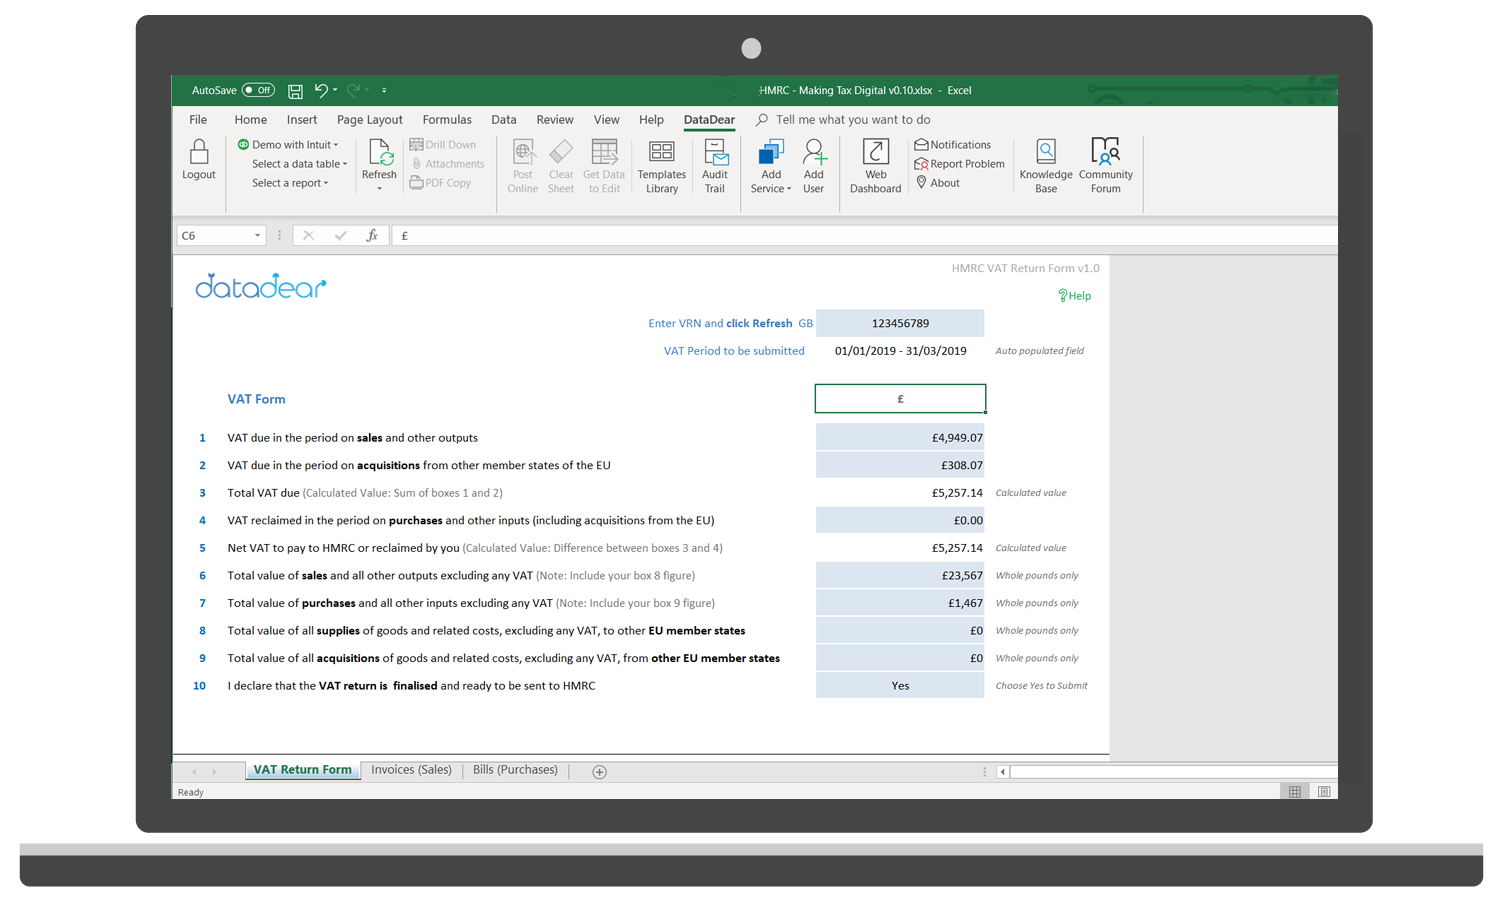Click the Name Box showing C6
1500x900 pixels.
tap(214, 236)
